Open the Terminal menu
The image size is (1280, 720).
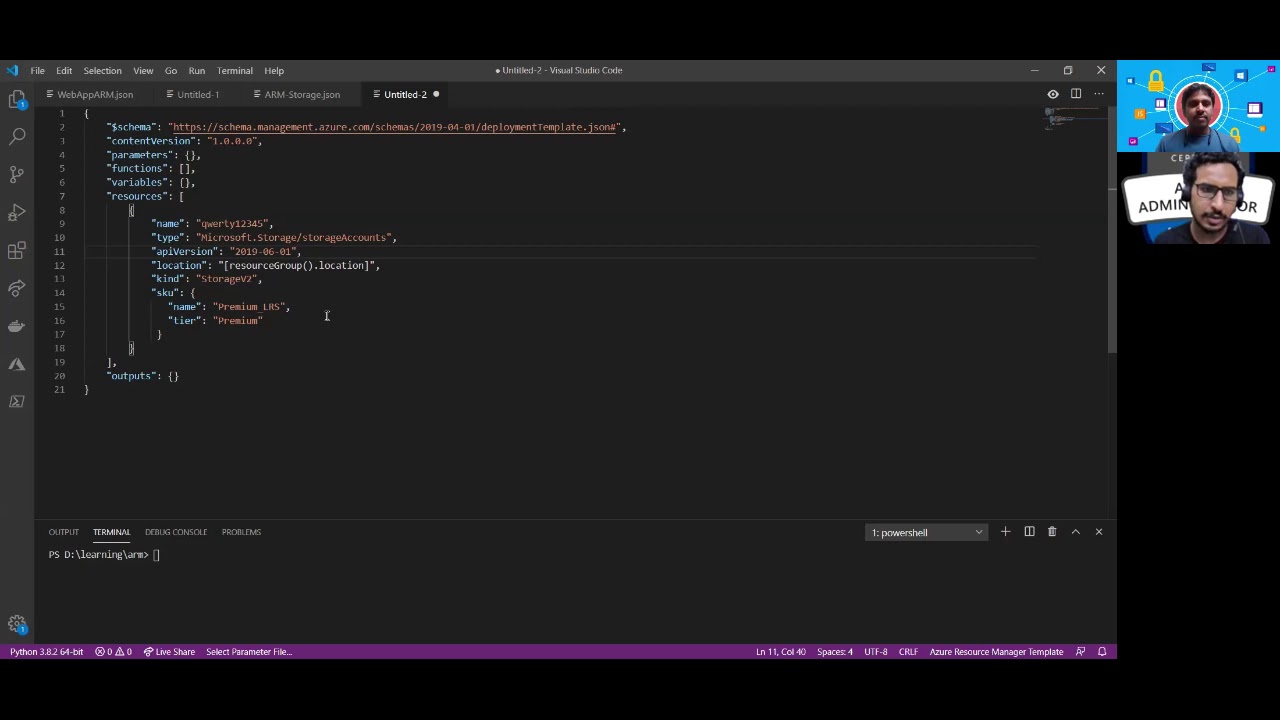tap(235, 70)
